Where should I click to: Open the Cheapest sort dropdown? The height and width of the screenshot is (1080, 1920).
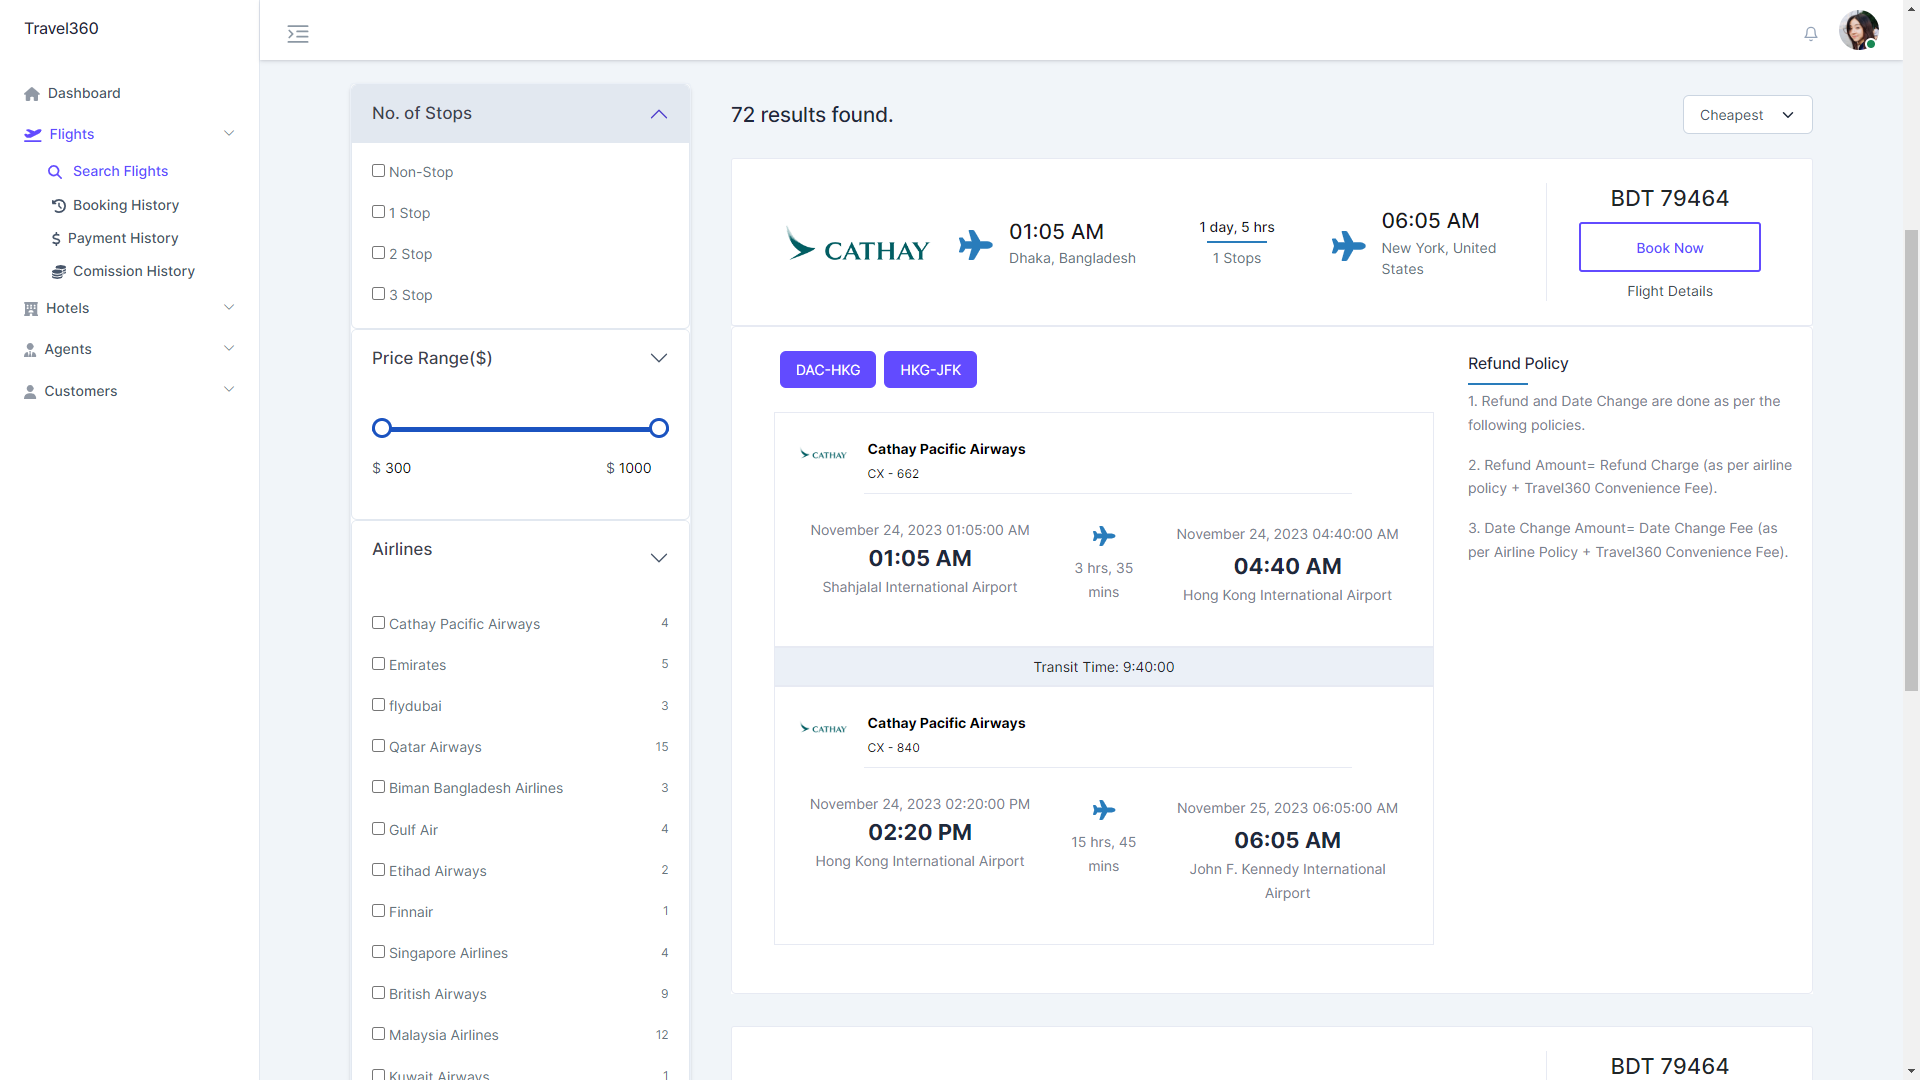click(x=1747, y=115)
